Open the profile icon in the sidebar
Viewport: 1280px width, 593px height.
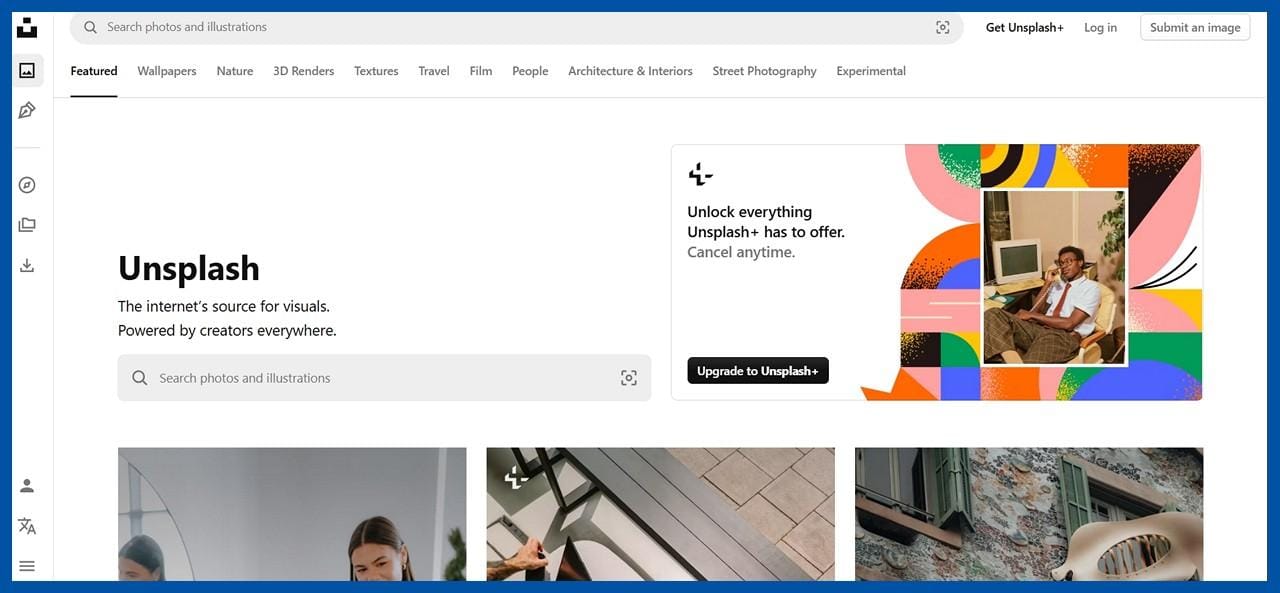pyautogui.click(x=27, y=486)
